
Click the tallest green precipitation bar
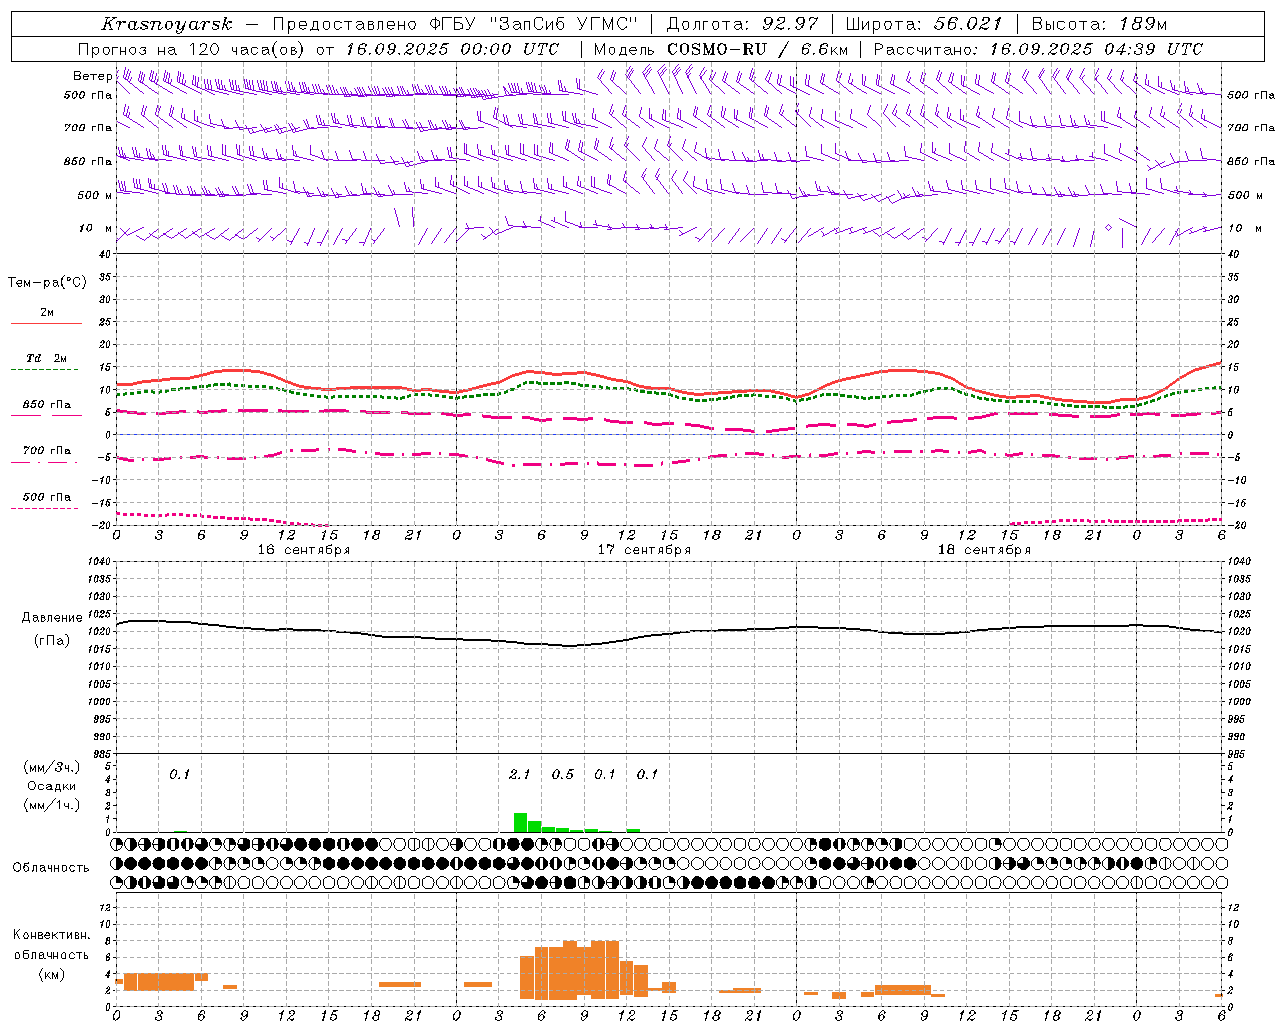520,822
